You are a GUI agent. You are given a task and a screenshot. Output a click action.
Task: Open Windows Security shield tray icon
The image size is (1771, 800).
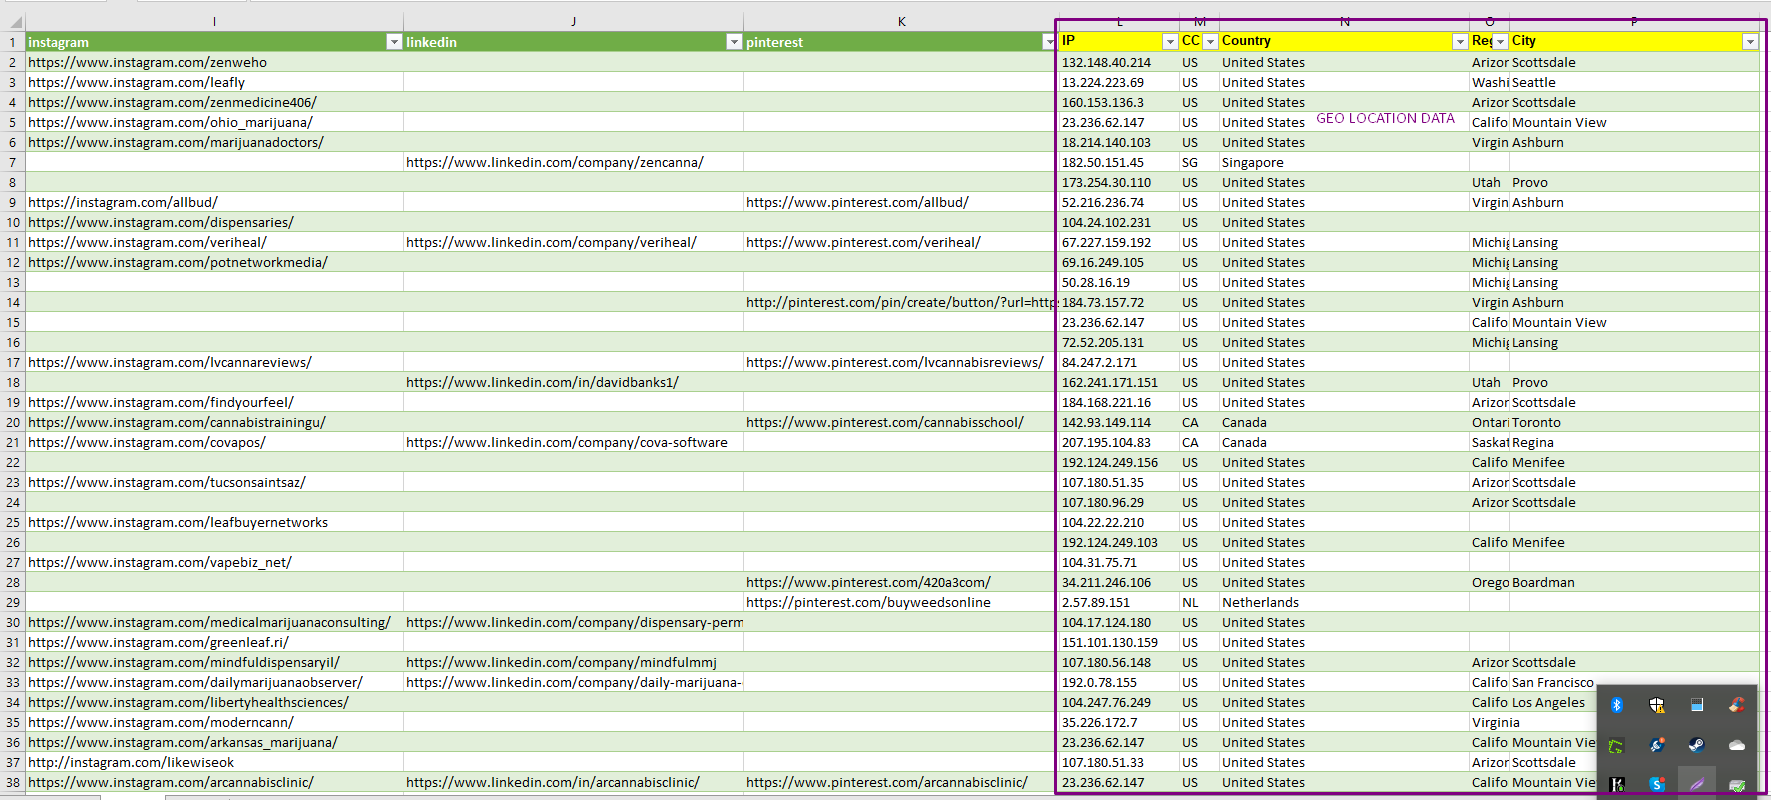pos(1657,705)
